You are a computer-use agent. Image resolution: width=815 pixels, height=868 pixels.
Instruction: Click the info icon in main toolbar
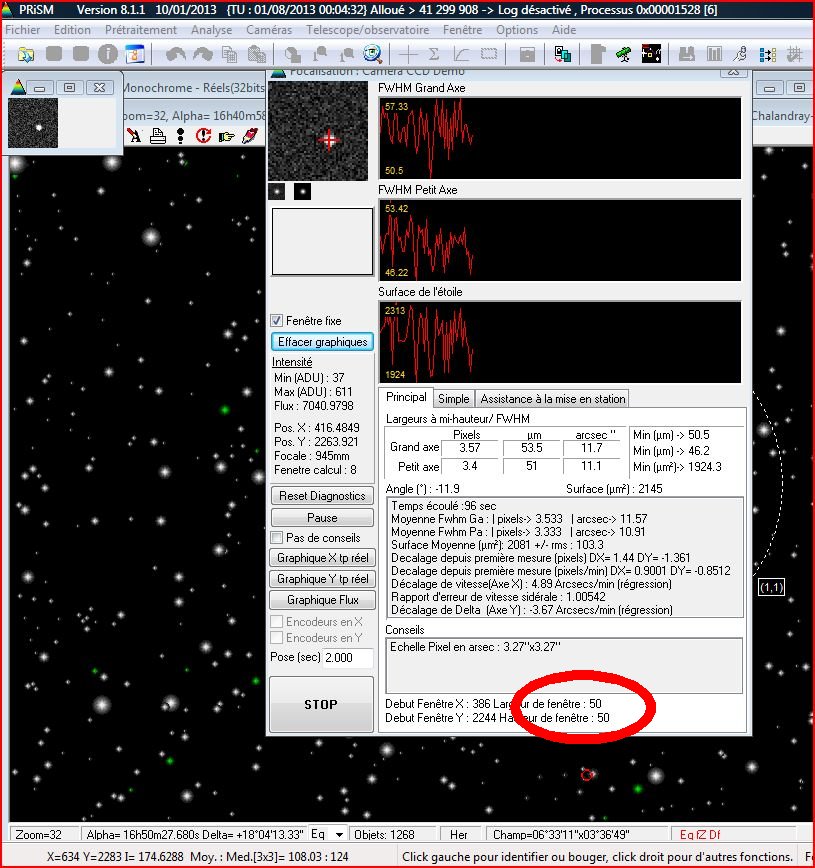(109, 54)
